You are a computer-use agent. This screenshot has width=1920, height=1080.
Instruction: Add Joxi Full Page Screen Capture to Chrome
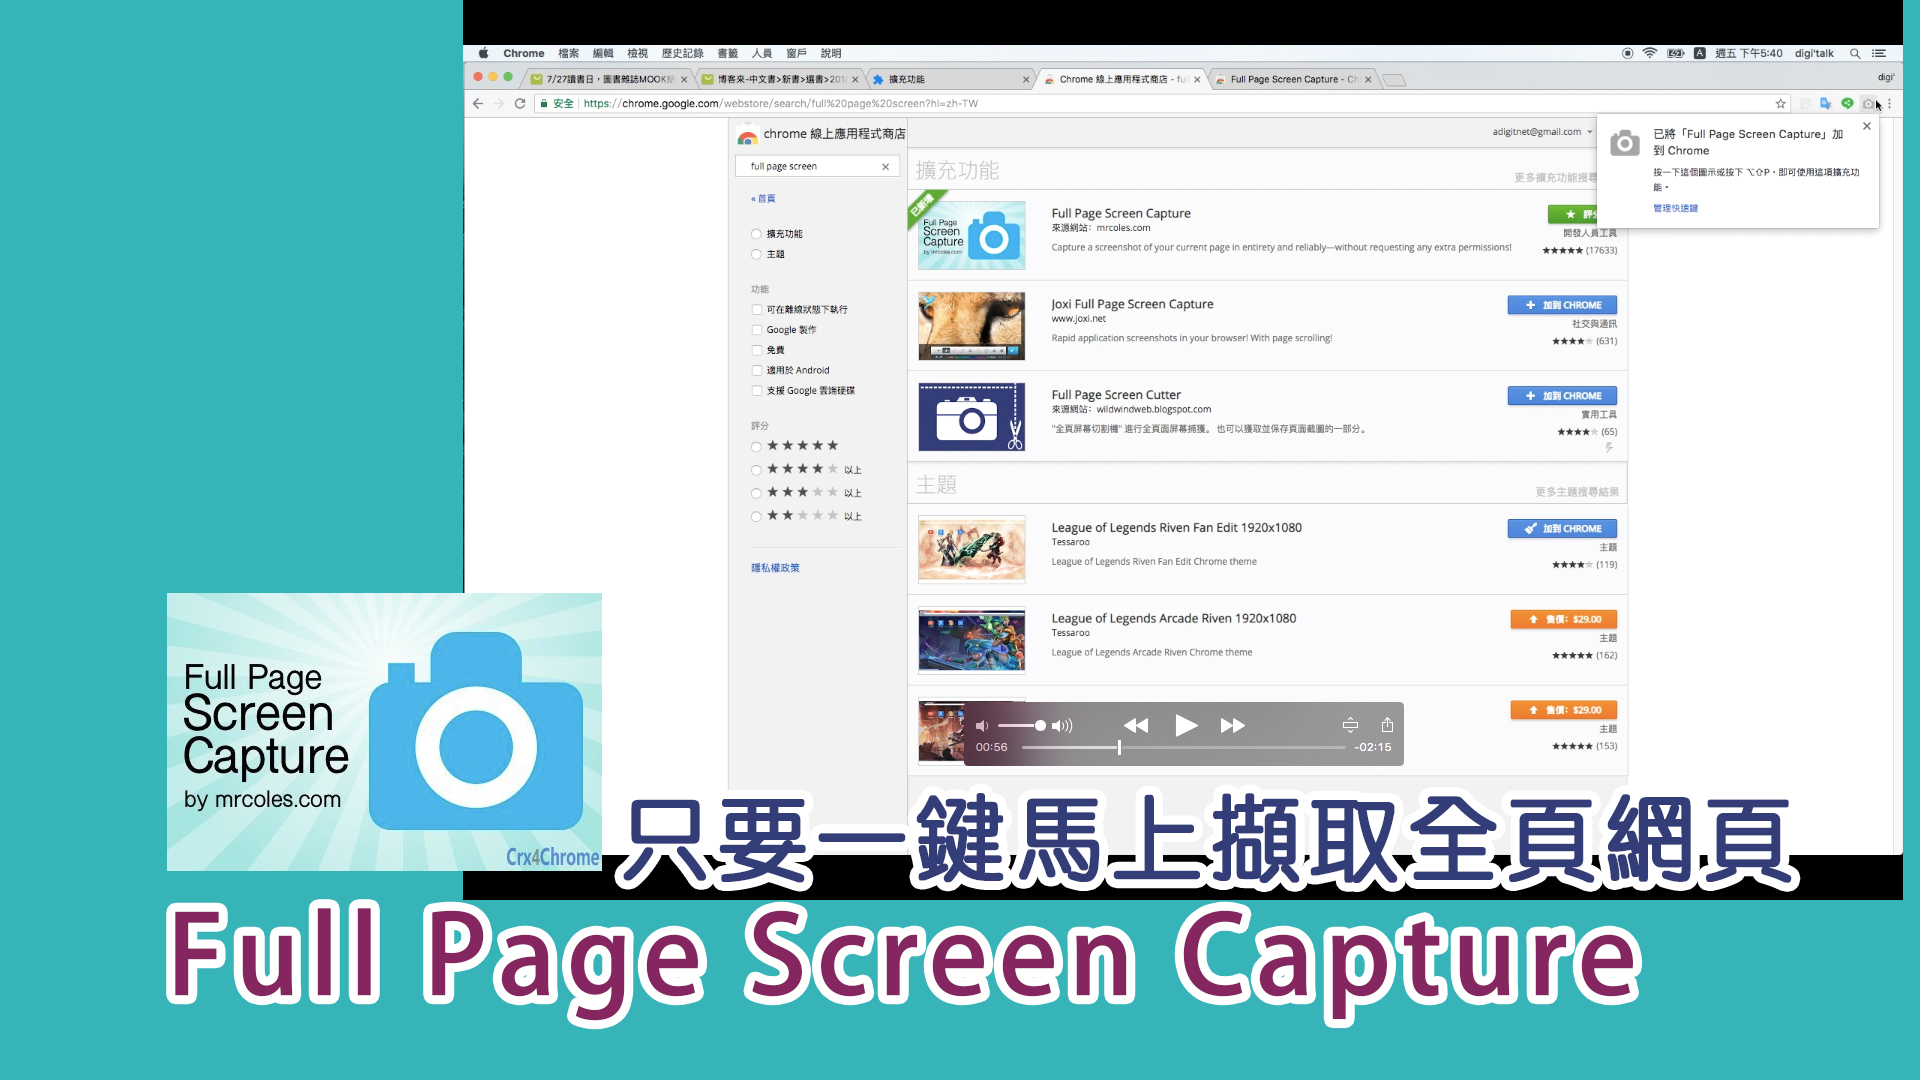pos(1562,305)
